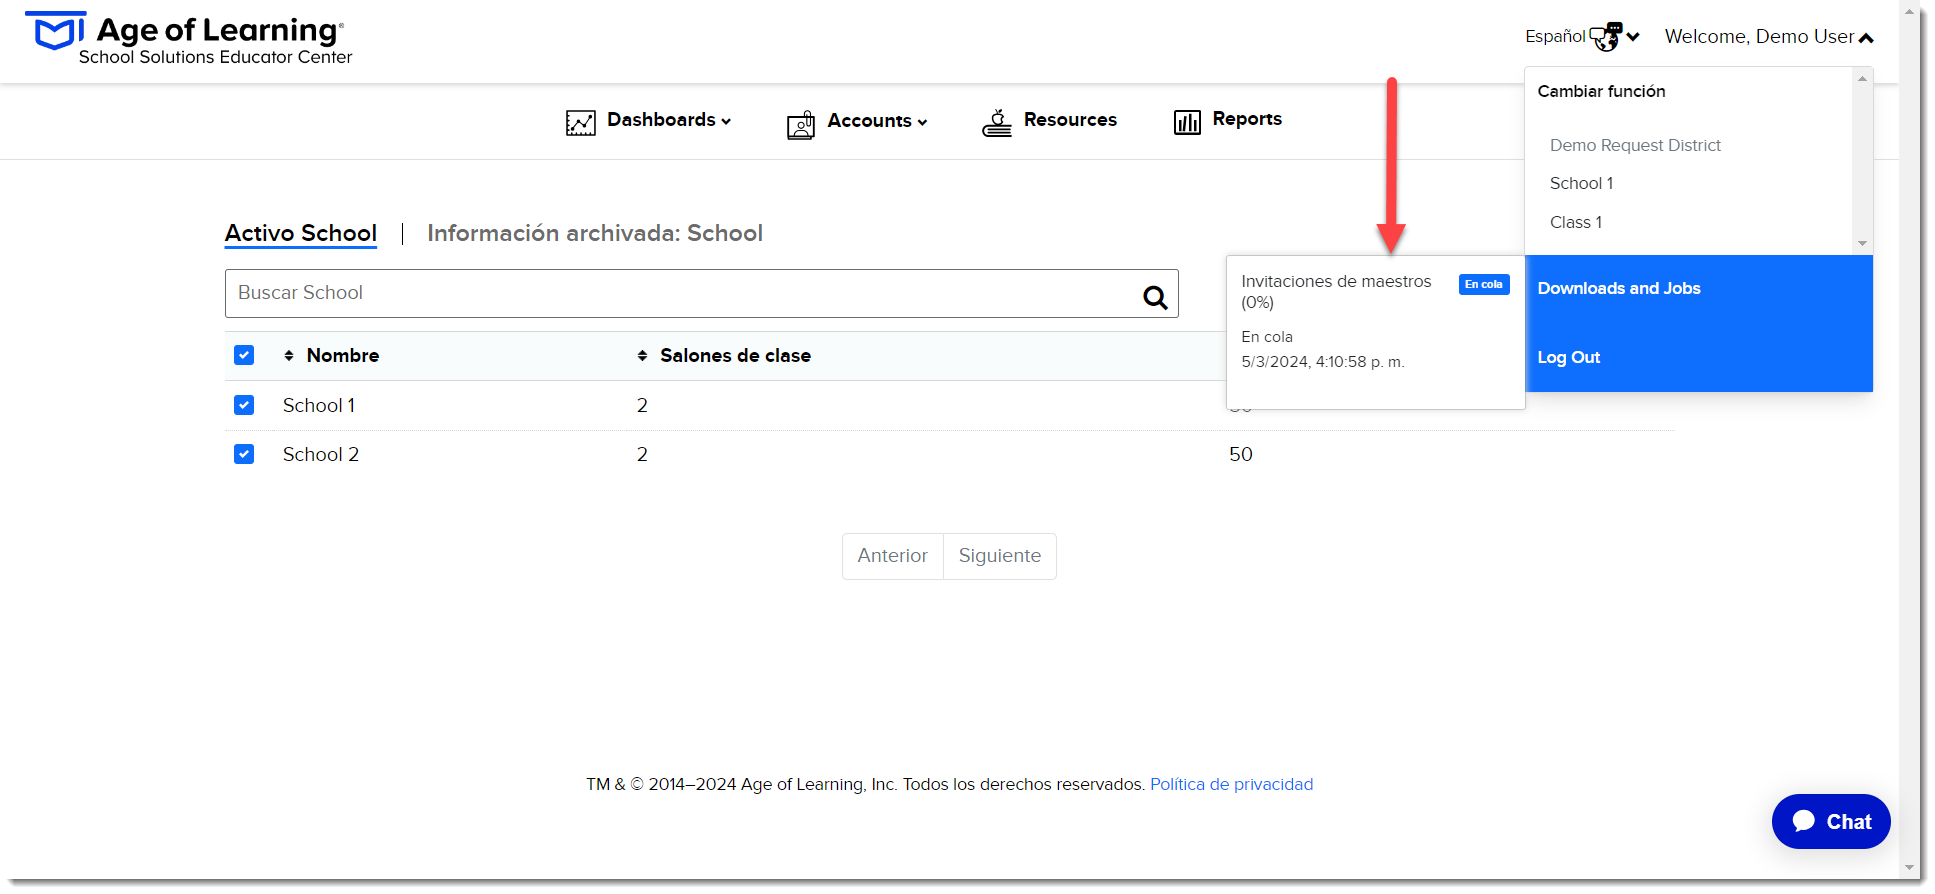Viewport: 1935px width, 894px height.
Task: Open the Resources menu item
Action: [x=1070, y=120]
